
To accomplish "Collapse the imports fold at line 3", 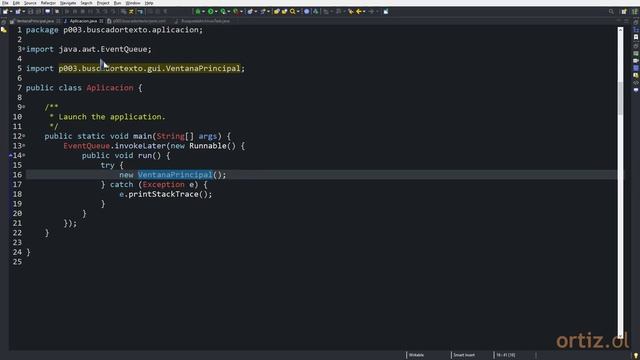I will 24,49.
